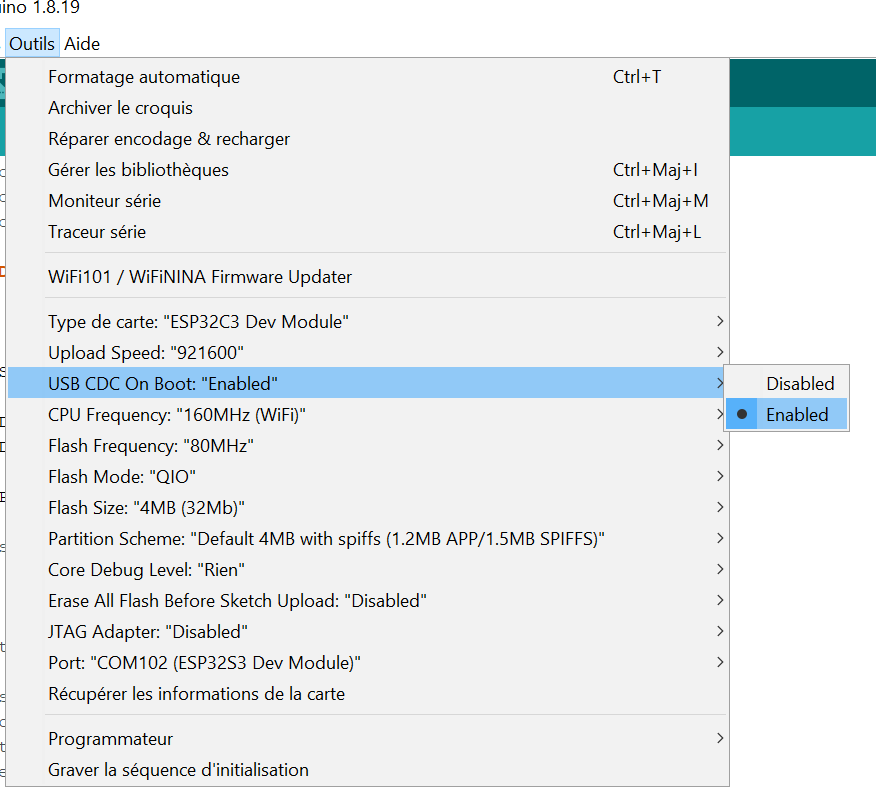This screenshot has height=802, width=876.
Task: Expand JTAG Adapter submenu
Action: point(368,632)
